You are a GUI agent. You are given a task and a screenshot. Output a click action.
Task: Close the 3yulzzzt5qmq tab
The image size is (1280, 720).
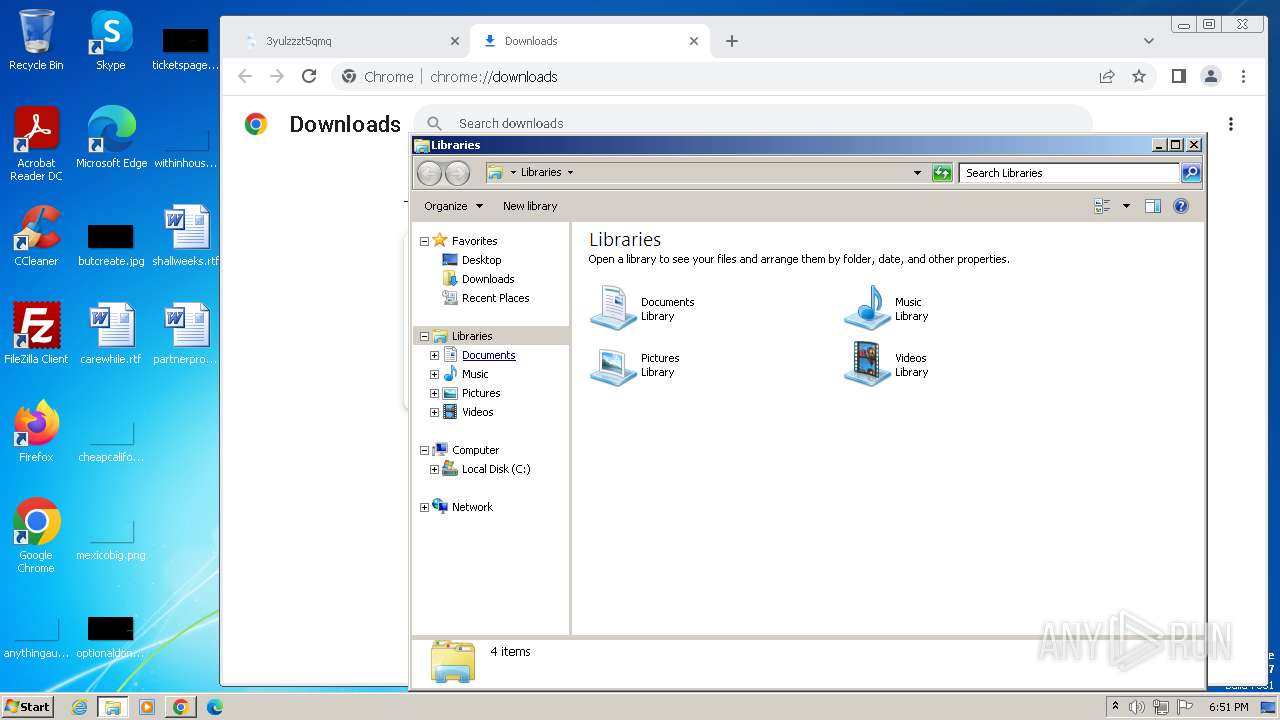click(x=455, y=41)
